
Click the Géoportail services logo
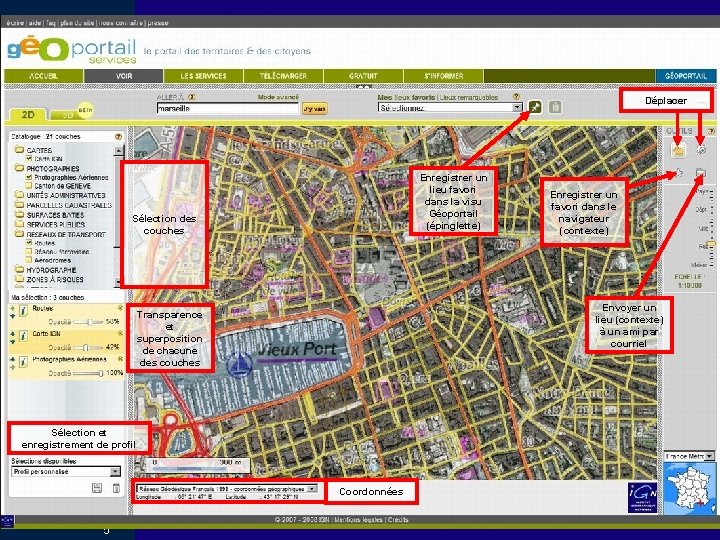click(x=72, y=50)
